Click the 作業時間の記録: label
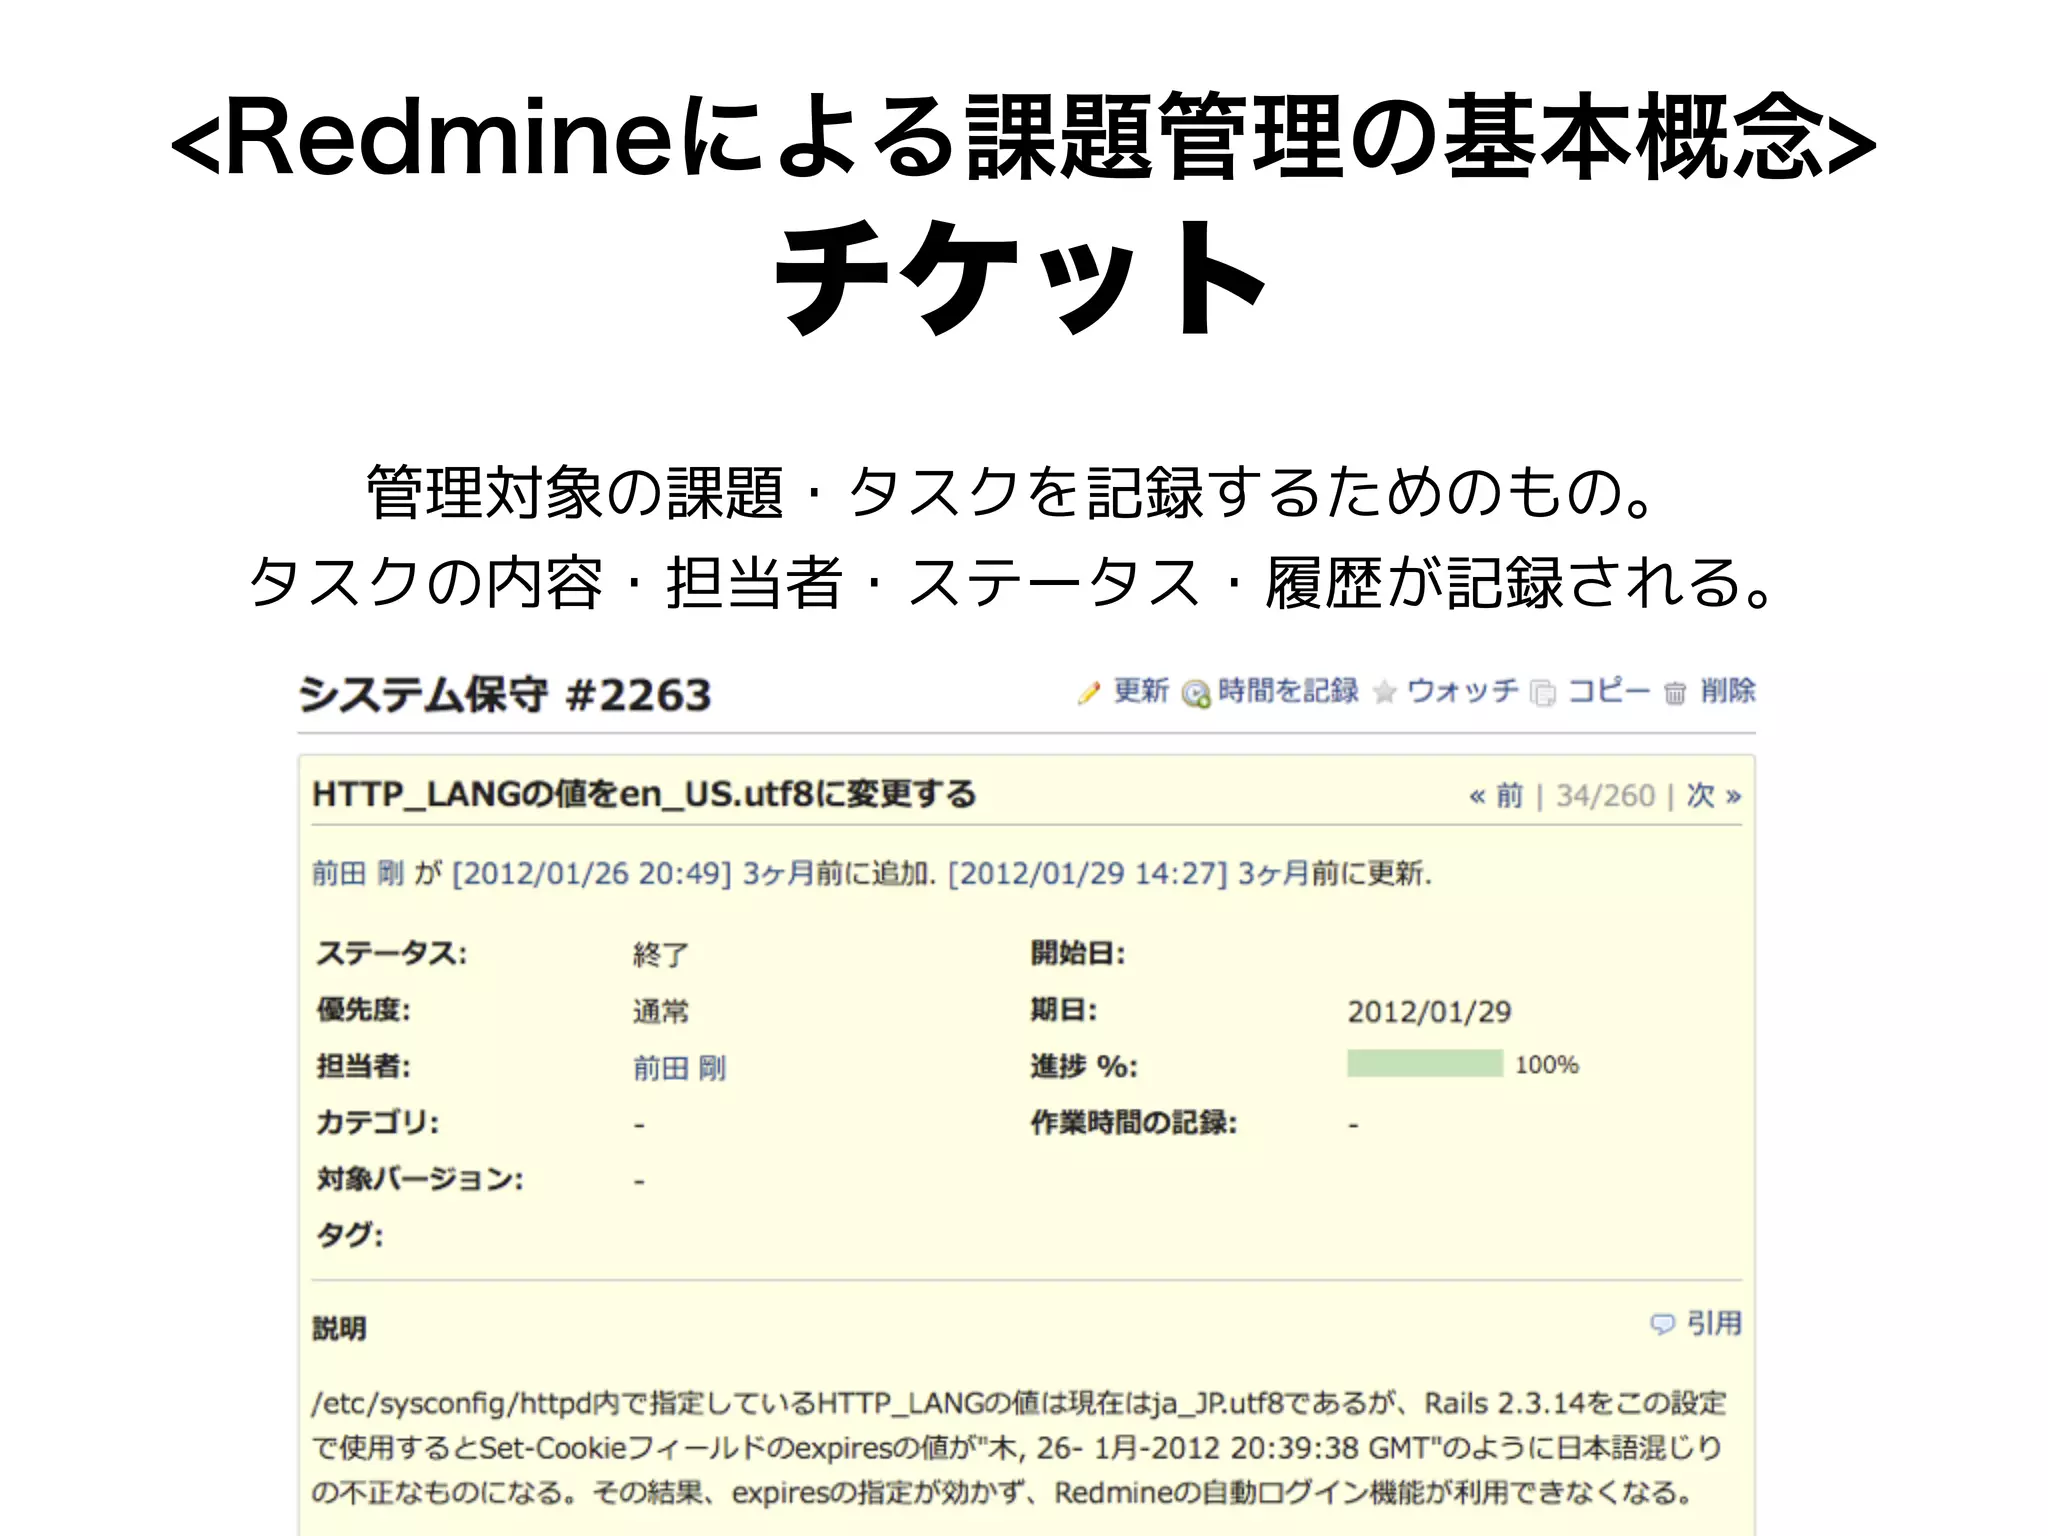Image resolution: width=2048 pixels, height=1536 pixels. click(1134, 1122)
